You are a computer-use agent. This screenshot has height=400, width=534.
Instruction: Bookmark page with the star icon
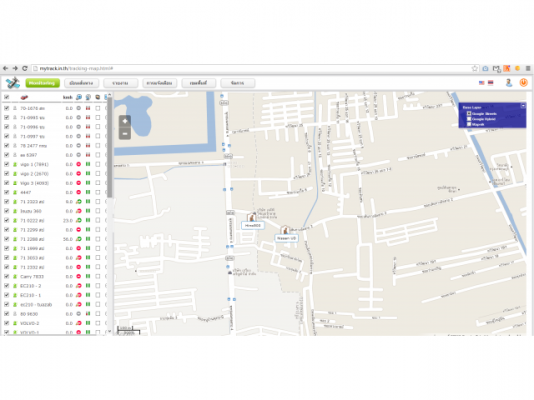475,68
